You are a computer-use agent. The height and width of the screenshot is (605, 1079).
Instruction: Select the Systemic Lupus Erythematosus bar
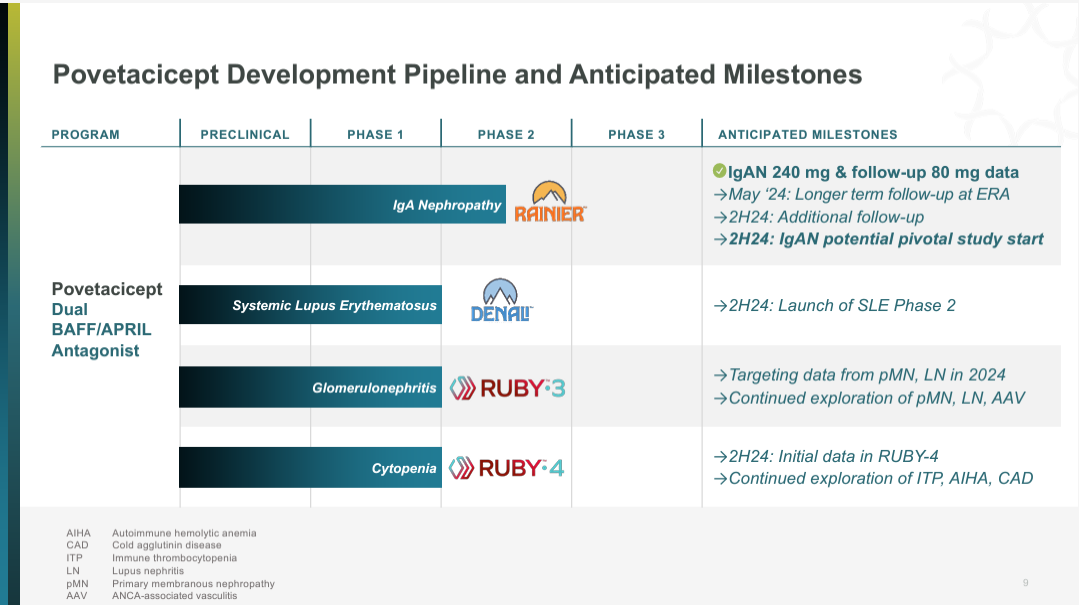(309, 305)
